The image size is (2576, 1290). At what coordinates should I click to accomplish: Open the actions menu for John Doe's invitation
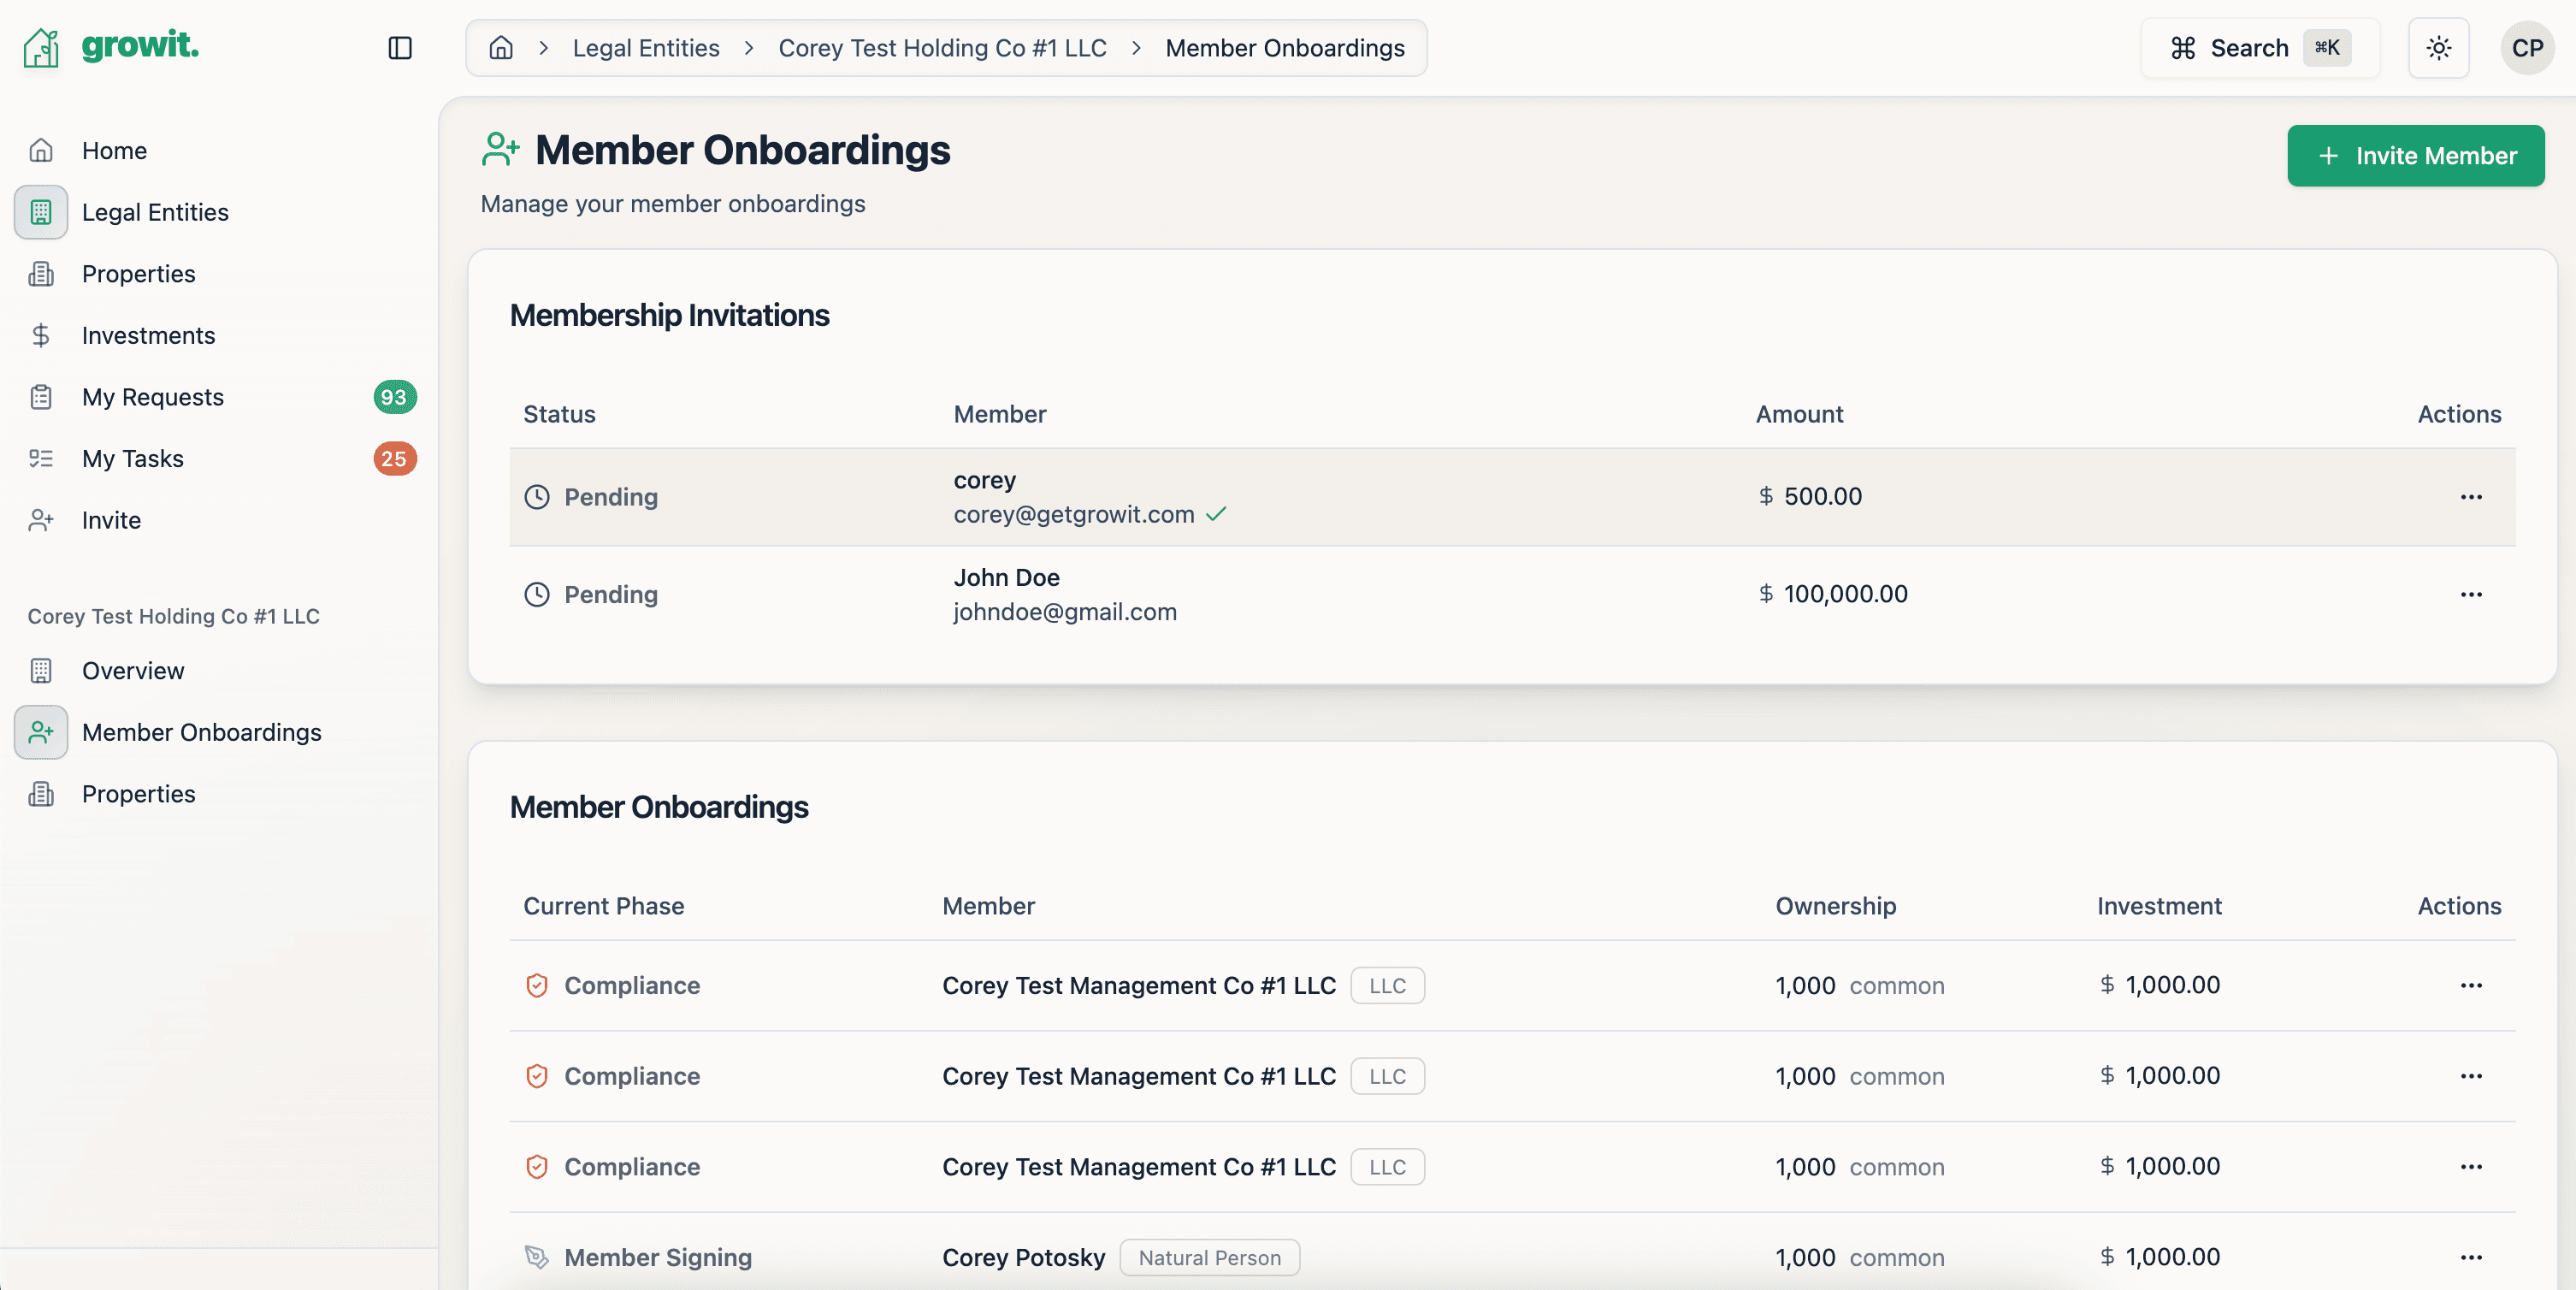tap(2471, 593)
